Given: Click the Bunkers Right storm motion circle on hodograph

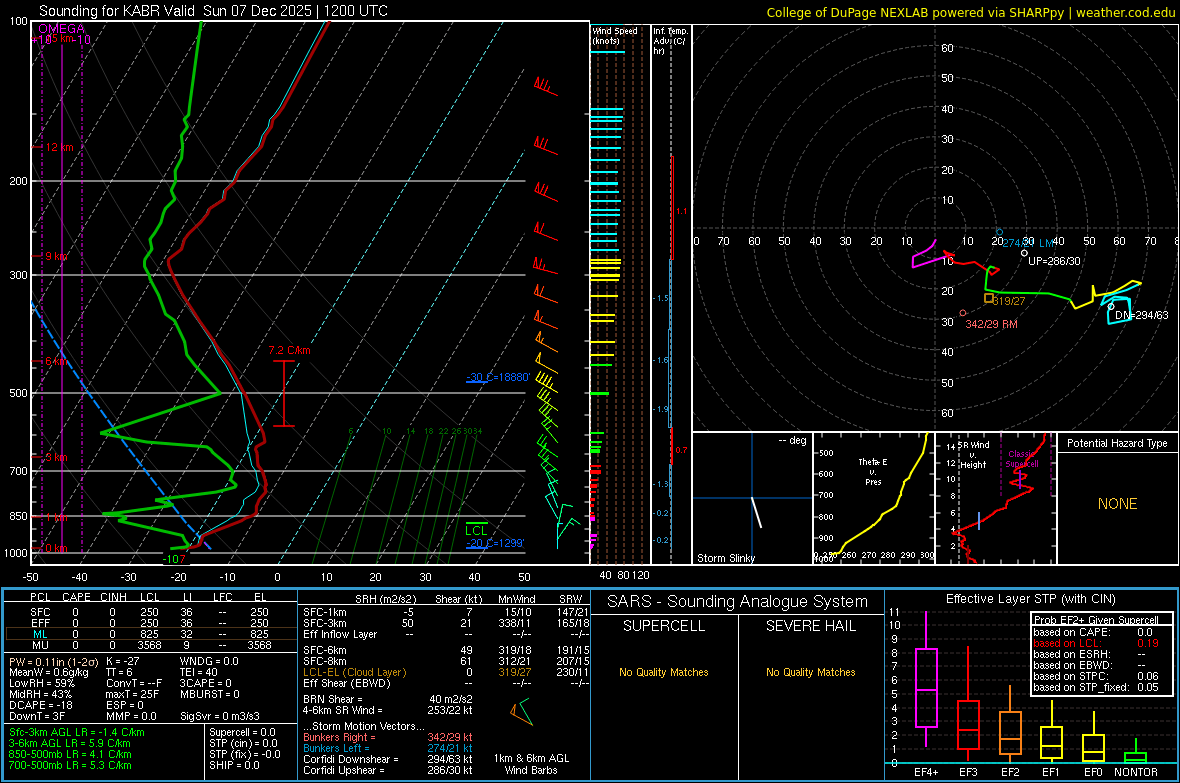Looking at the screenshot, I should (963, 313).
